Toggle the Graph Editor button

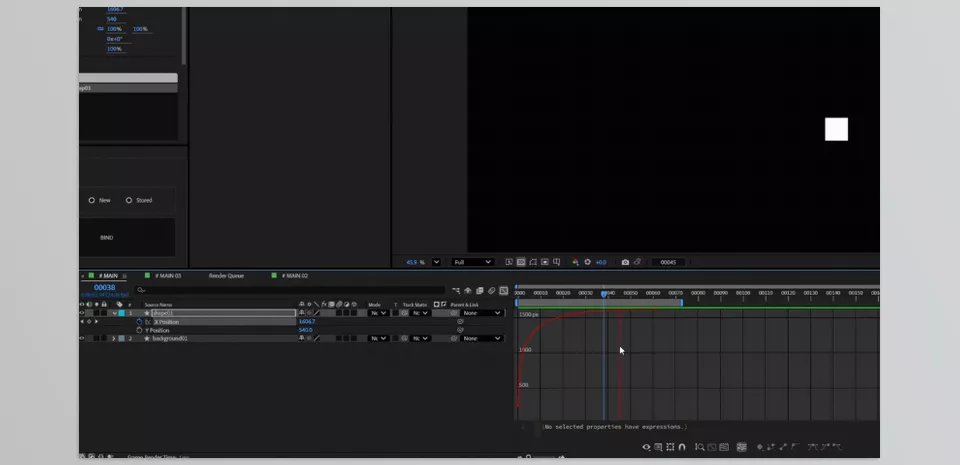point(503,291)
